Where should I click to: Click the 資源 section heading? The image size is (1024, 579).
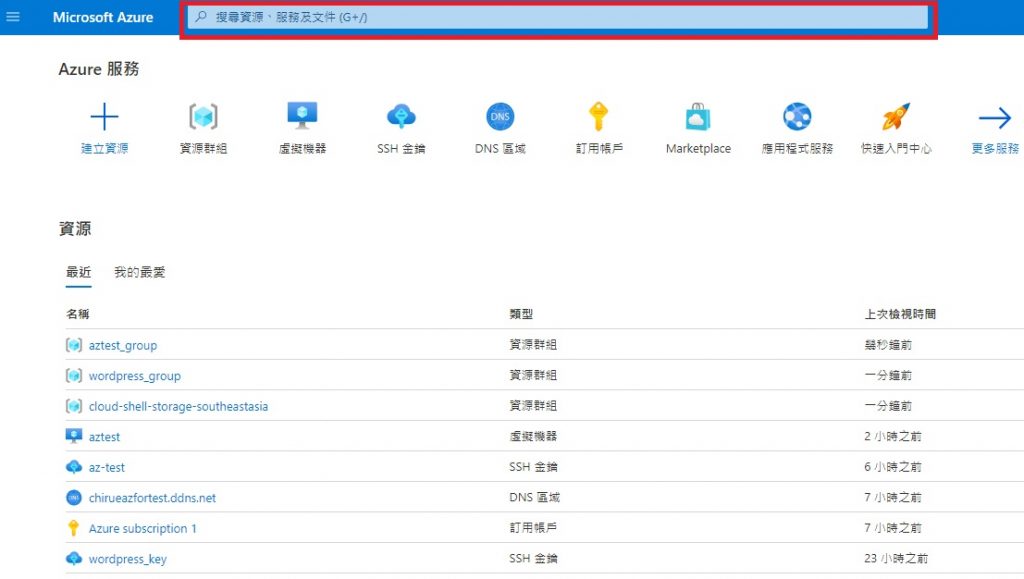75,228
